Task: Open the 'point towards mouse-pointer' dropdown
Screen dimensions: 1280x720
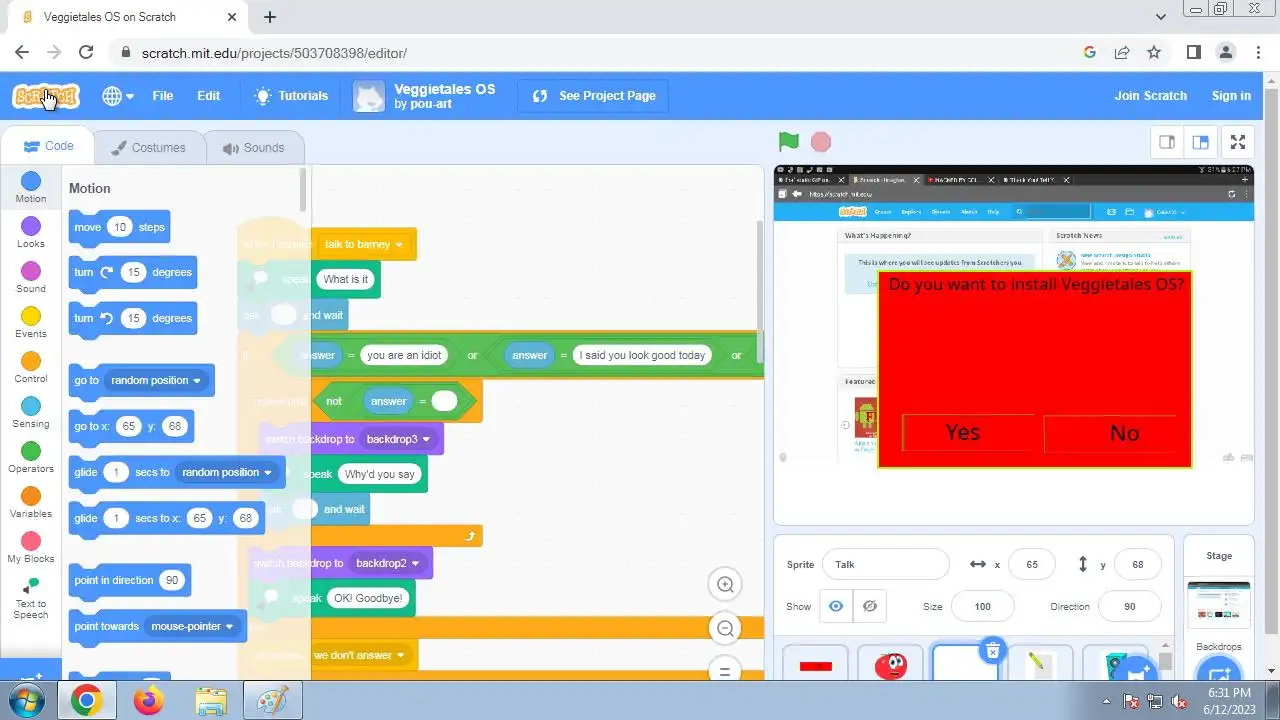Action: 192,626
